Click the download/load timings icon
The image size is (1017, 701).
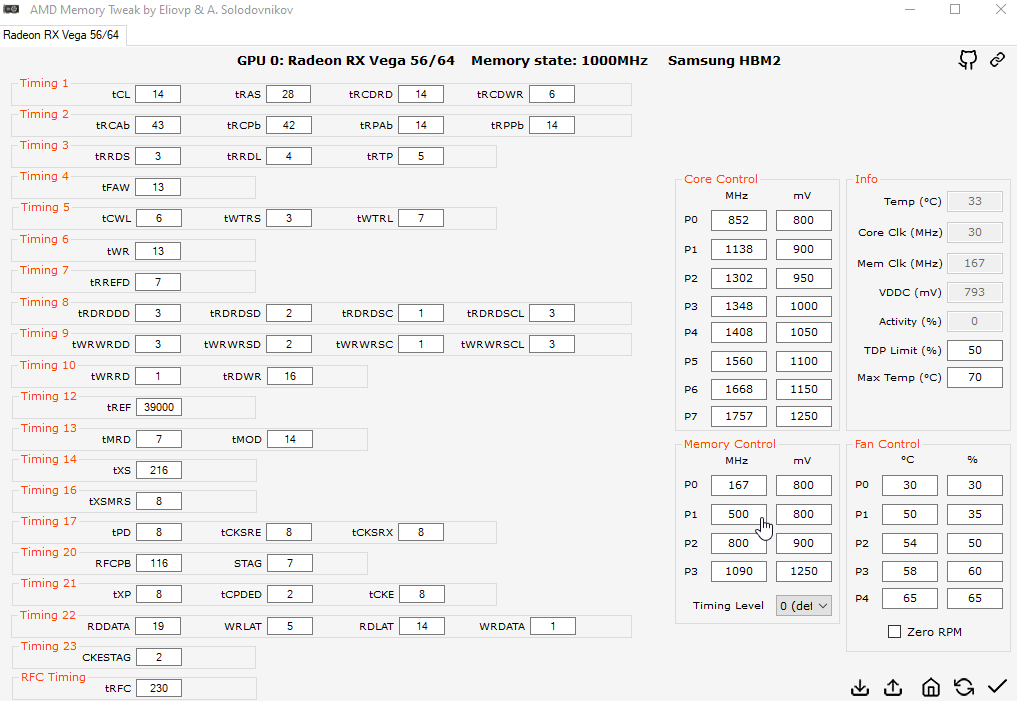tap(859, 687)
